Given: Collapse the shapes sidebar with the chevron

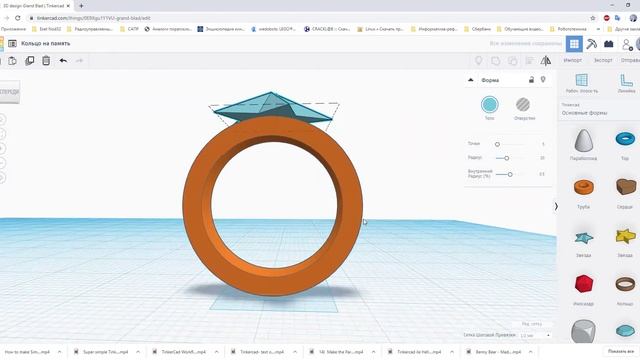Looking at the screenshot, I should [556, 207].
